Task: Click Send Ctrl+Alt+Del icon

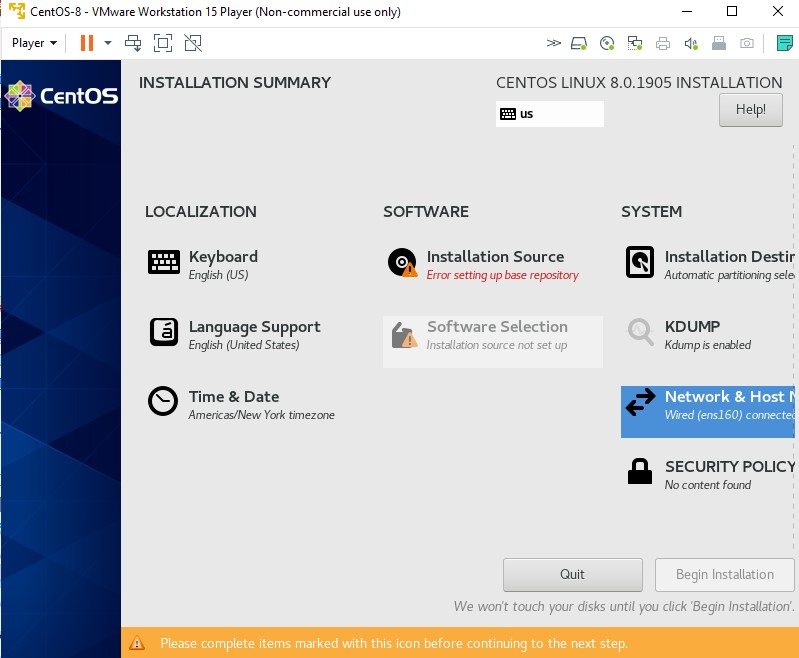Action: click(134, 43)
